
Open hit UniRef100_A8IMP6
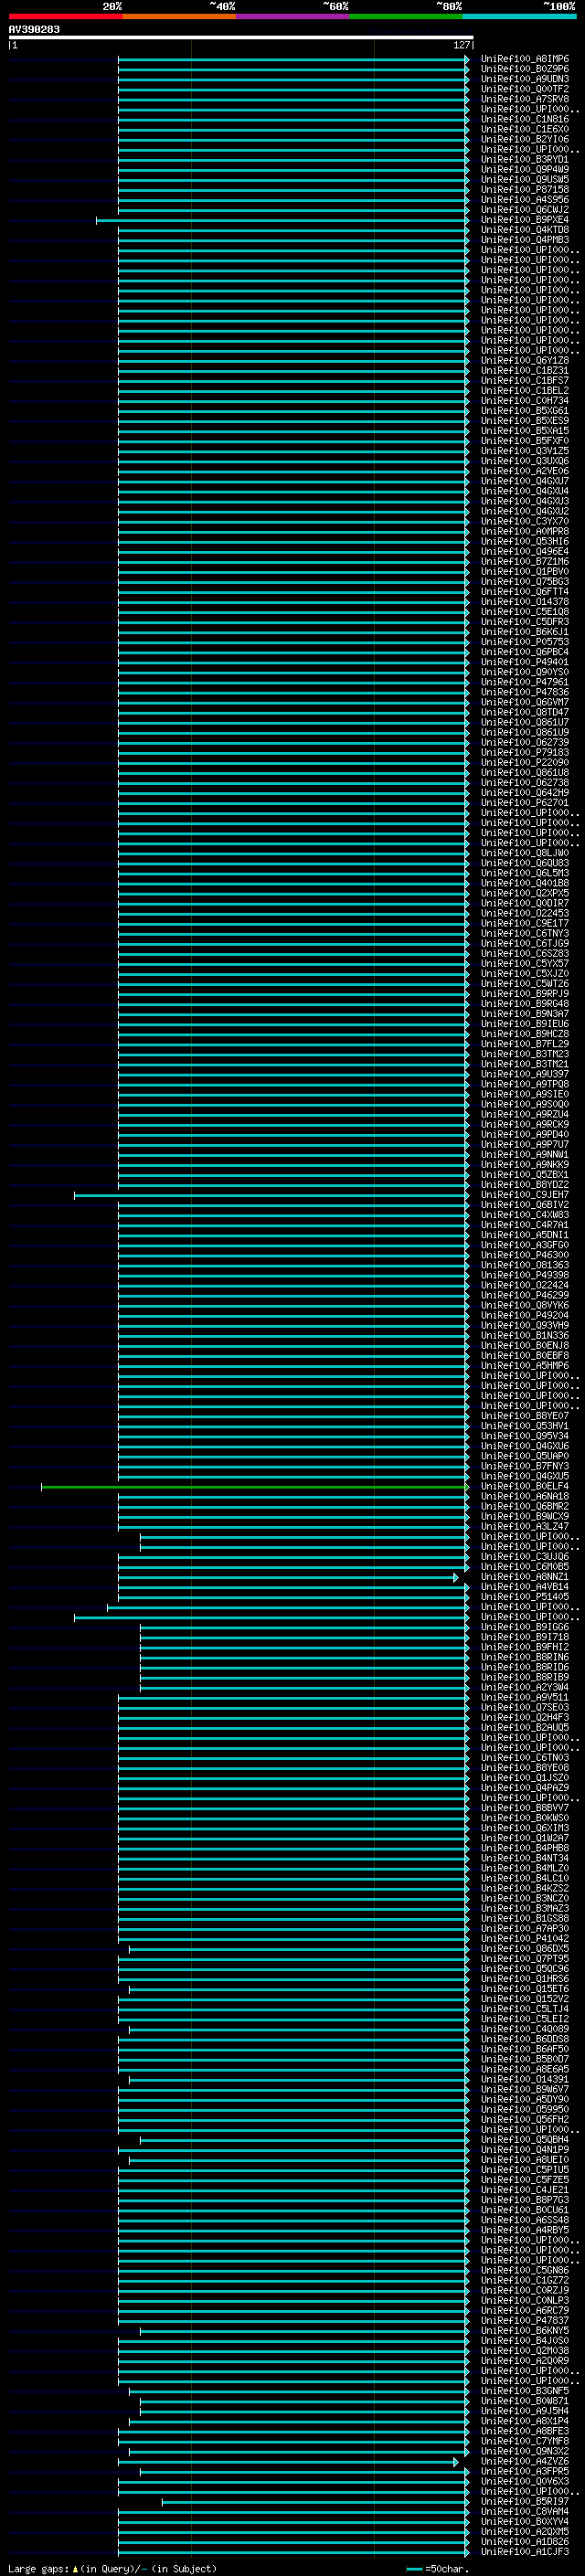(x=524, y=59)
